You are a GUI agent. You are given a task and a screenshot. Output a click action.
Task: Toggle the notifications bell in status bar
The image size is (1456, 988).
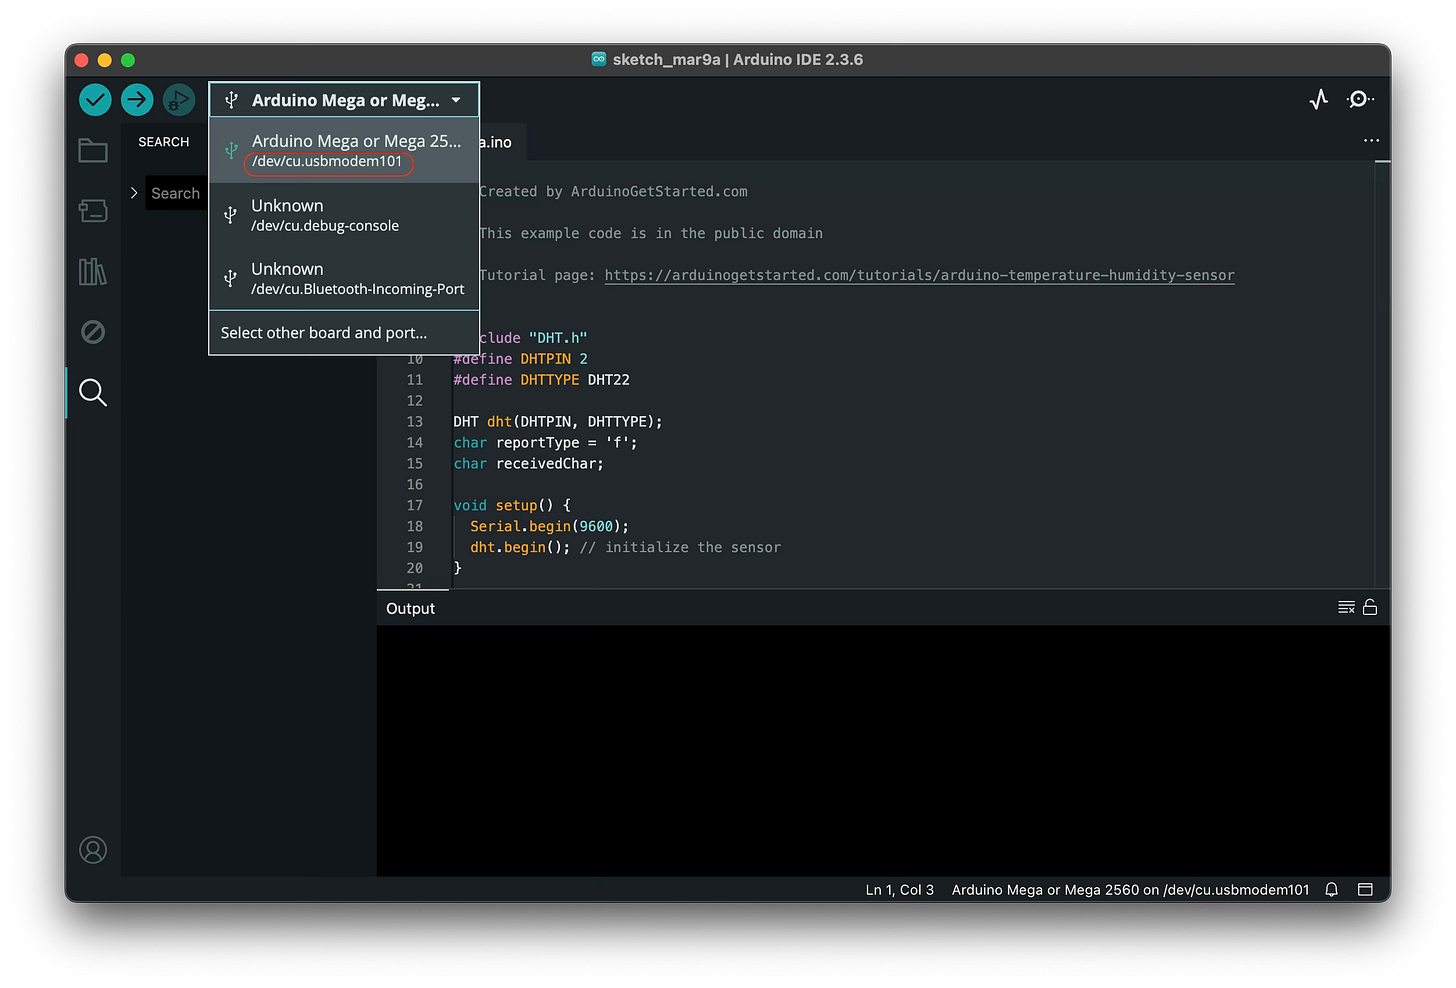click(1331, 889)
